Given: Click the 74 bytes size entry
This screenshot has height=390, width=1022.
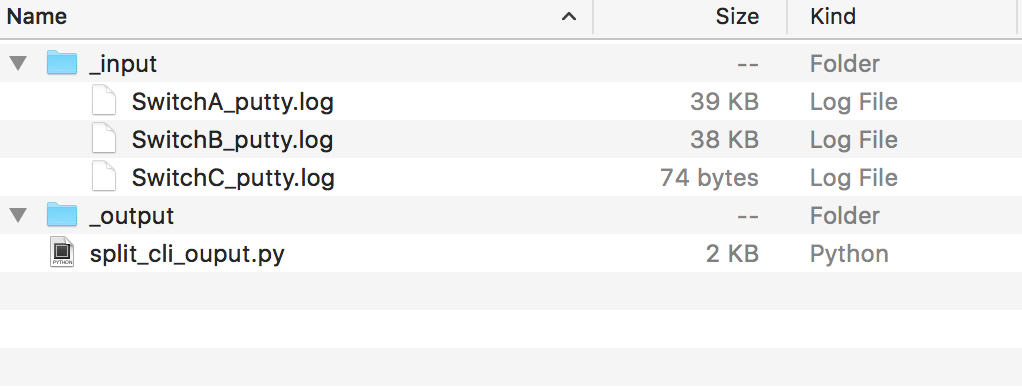Looking at the screenshot, I should [x=709, y=178].
